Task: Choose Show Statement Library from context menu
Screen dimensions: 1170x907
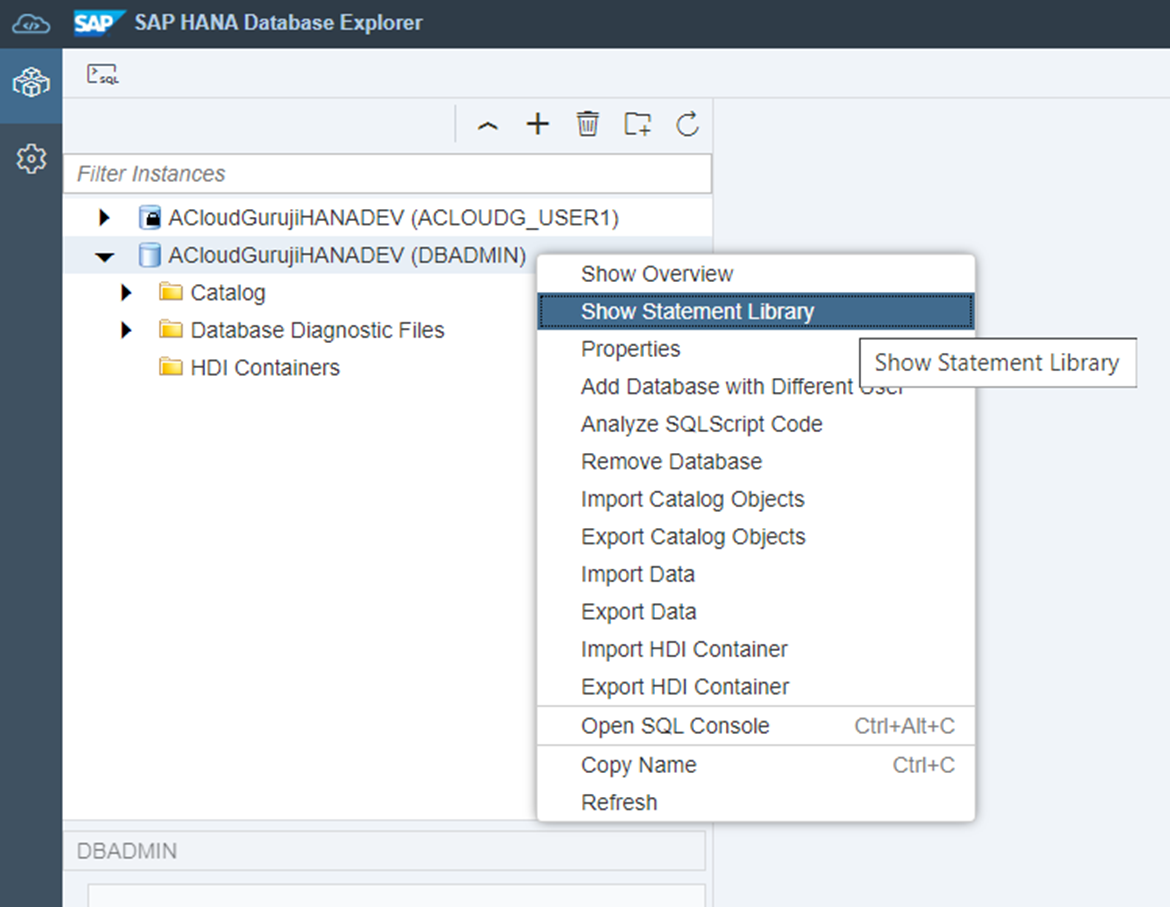Action: click(x=697, y=312)
